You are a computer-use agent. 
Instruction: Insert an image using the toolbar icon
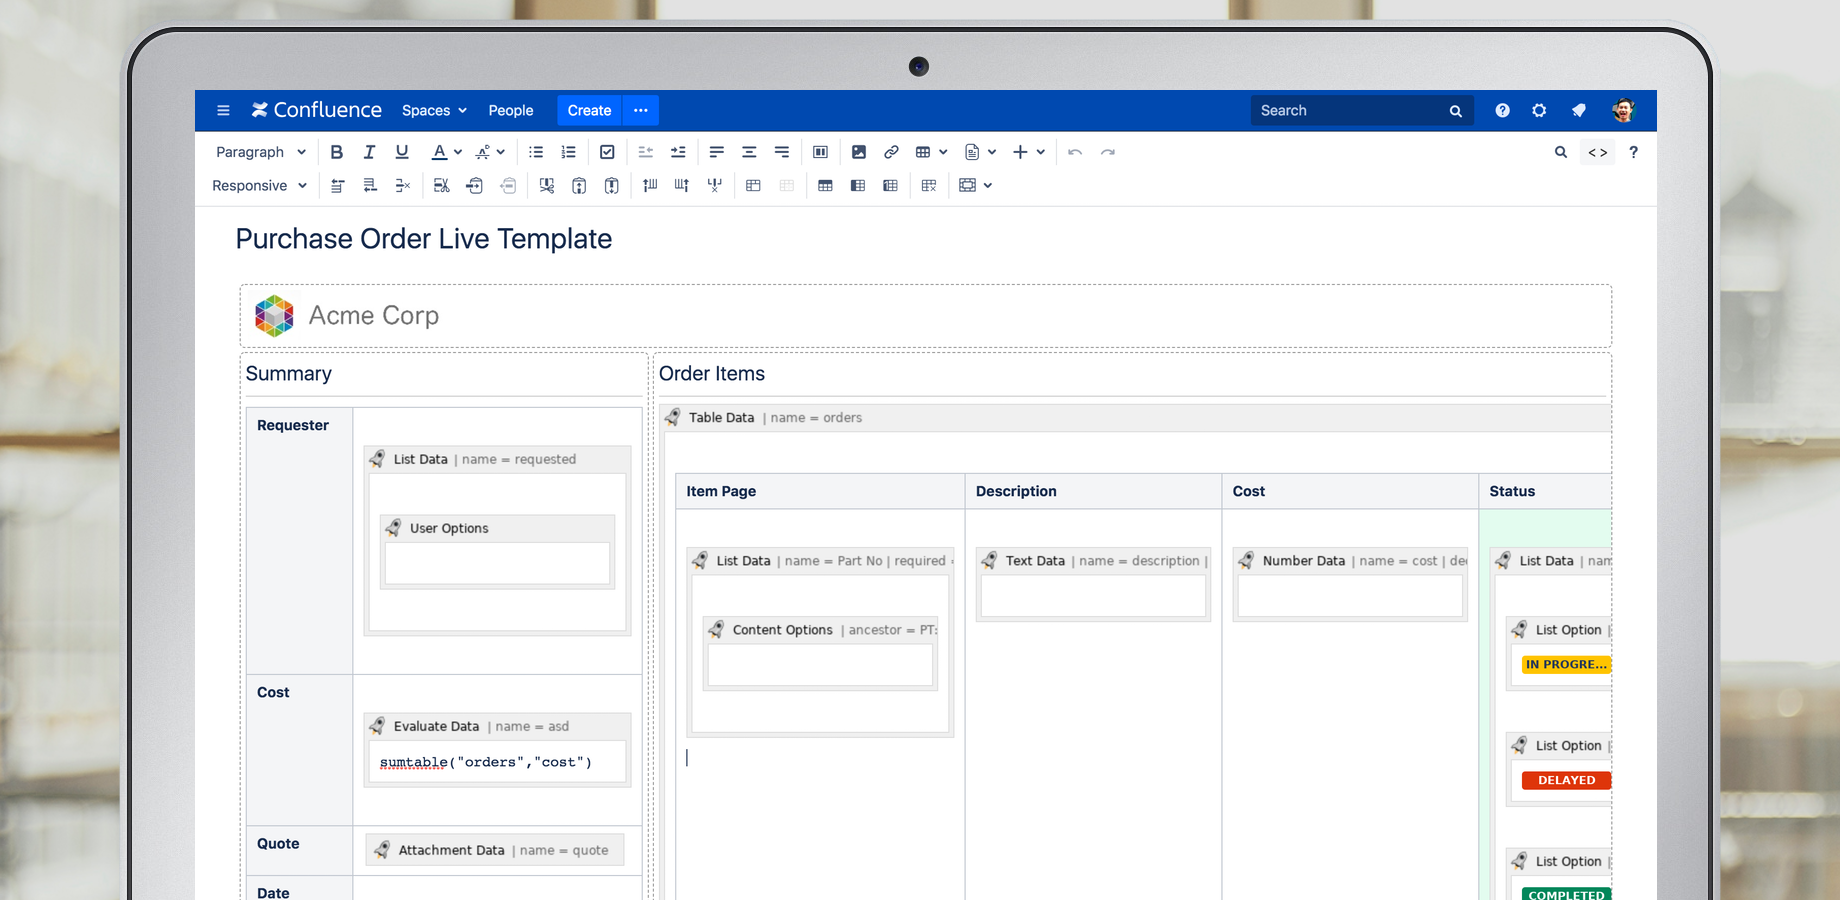tap(859, 151)
